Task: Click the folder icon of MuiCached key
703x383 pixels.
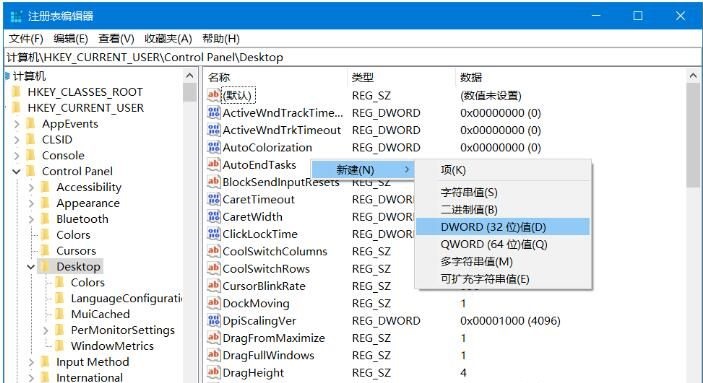Action: [60, 314]
